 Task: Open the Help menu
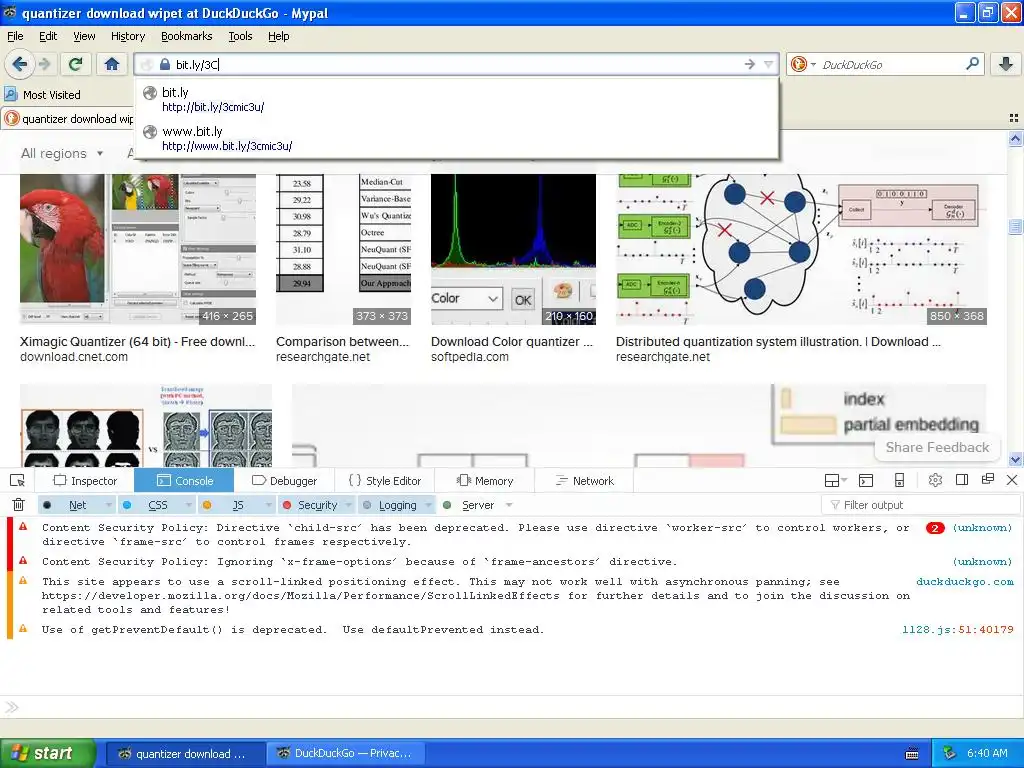click(x=278, y=36)
